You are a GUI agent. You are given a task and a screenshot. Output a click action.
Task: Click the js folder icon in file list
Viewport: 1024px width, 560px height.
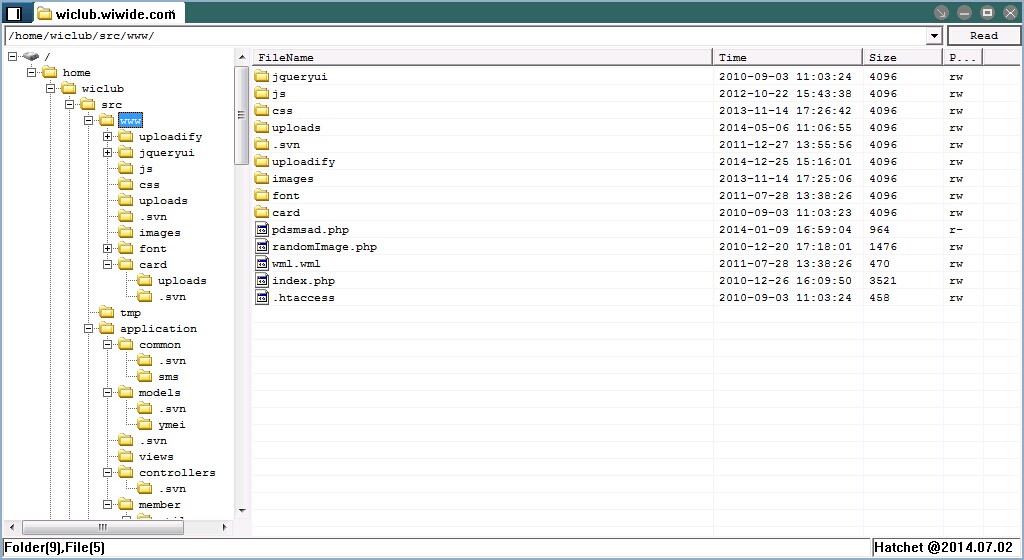pos(262,93)
